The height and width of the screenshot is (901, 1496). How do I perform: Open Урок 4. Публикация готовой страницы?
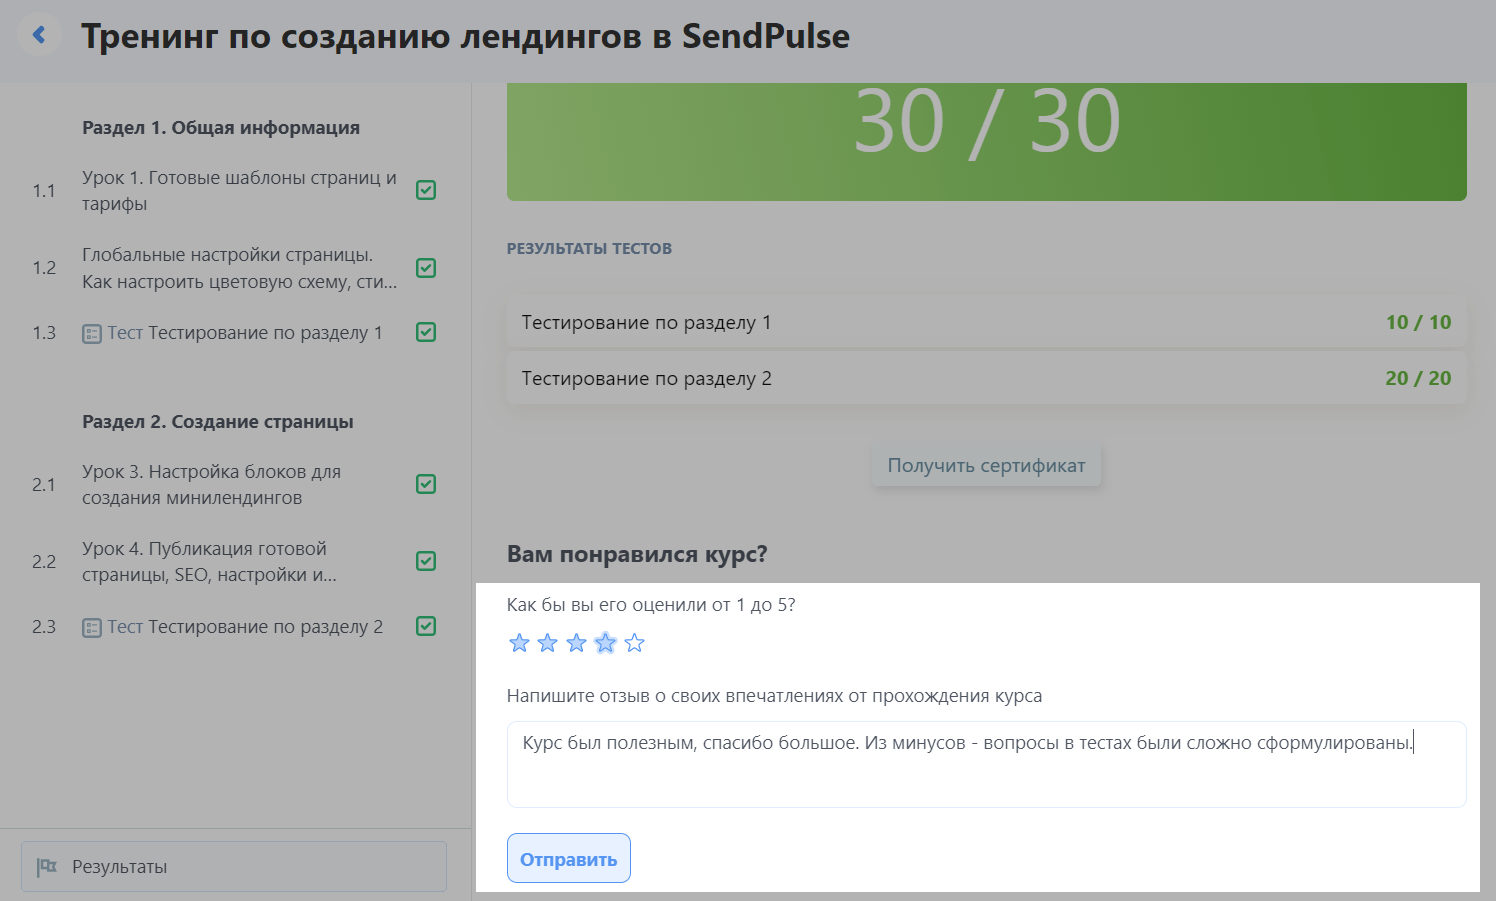point(209,561)
